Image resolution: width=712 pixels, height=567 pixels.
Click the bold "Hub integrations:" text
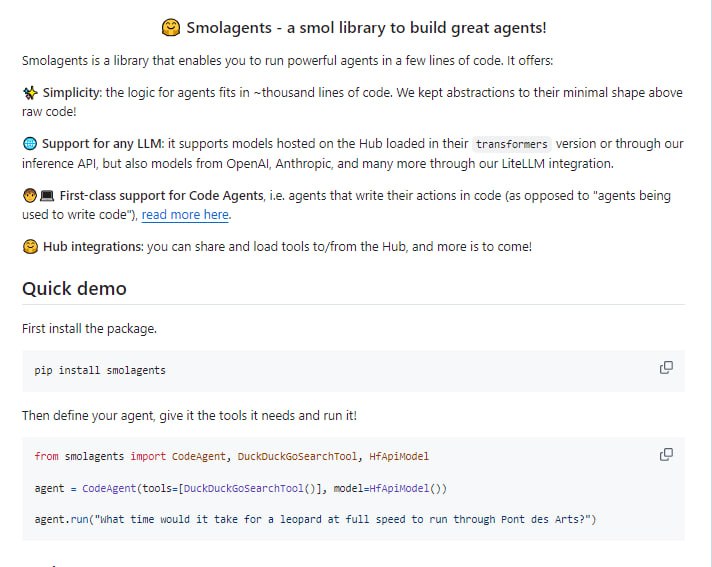(x=93, y=247)
